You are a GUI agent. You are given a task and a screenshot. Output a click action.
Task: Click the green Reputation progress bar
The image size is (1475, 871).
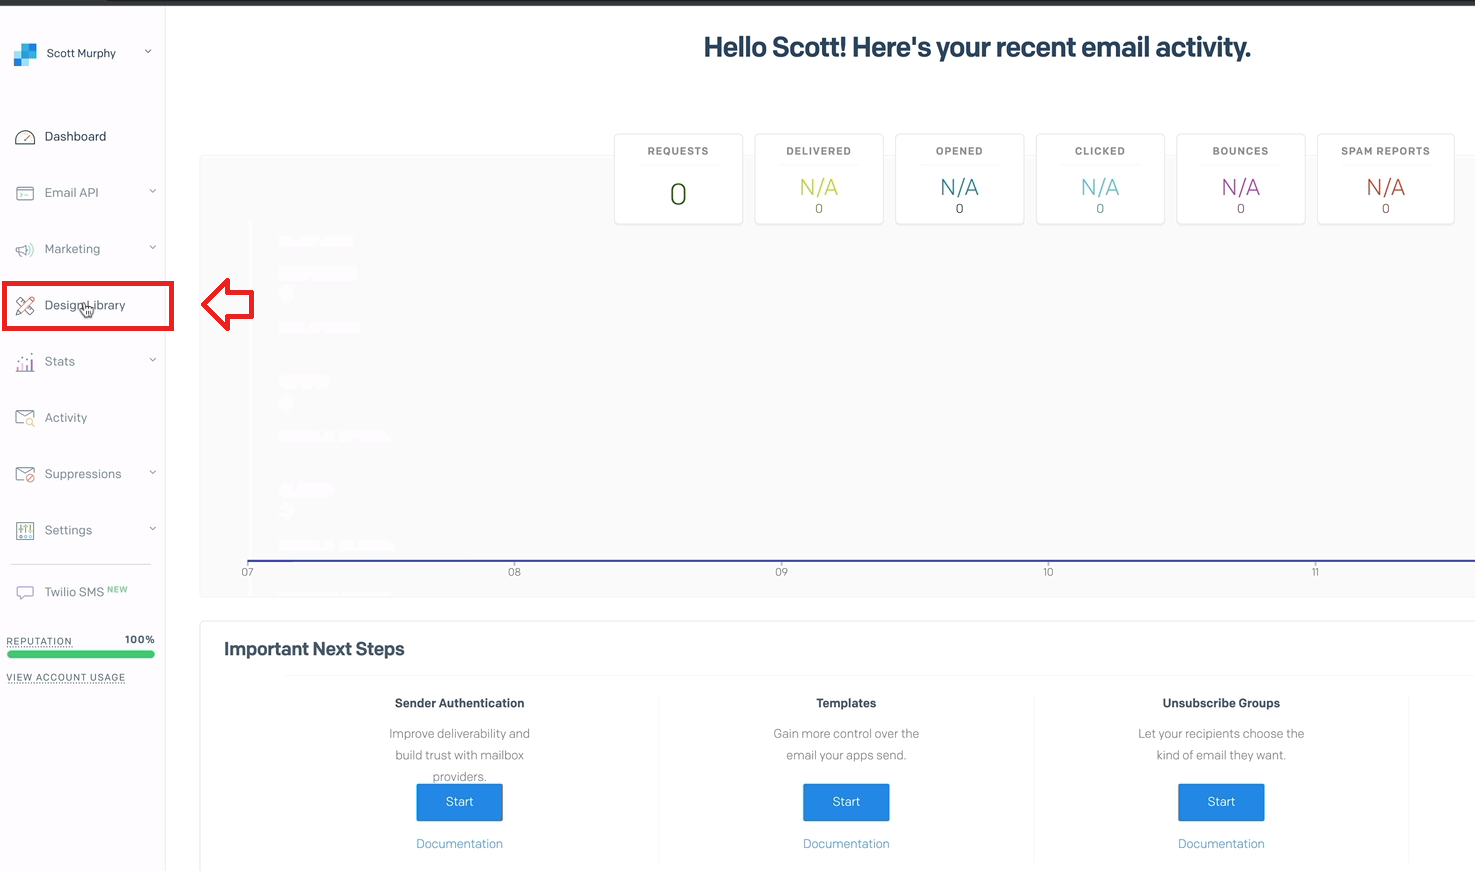(80, 654)
